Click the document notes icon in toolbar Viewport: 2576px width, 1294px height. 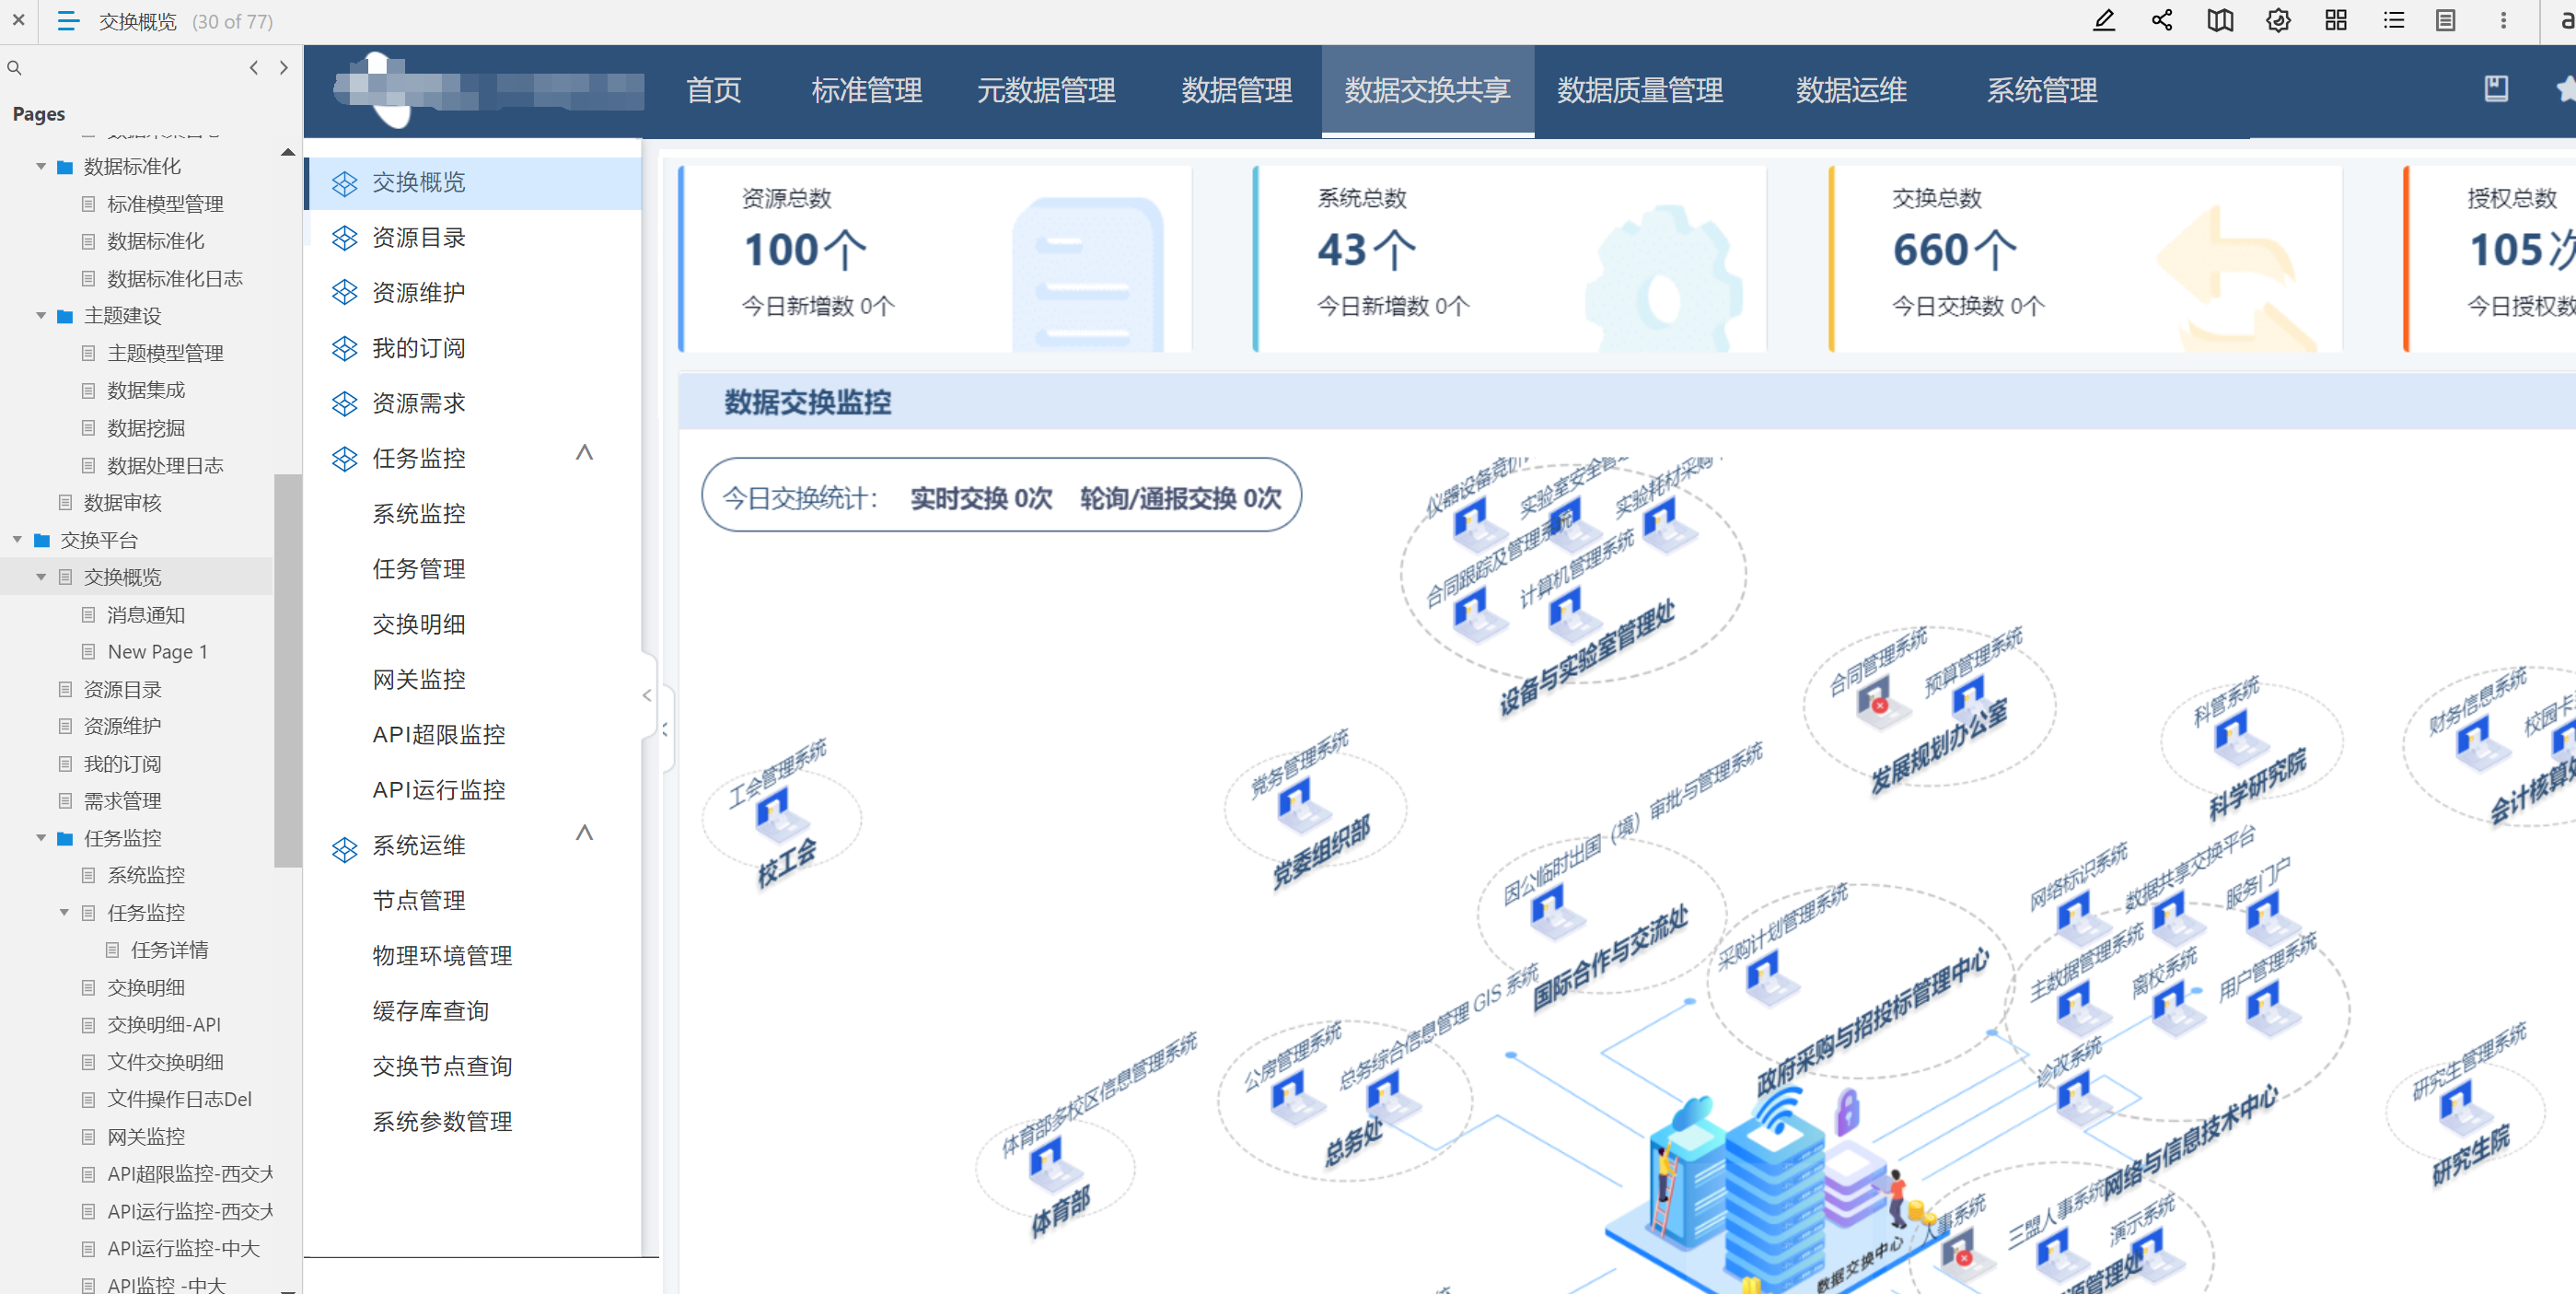[x=2446, y=21]
